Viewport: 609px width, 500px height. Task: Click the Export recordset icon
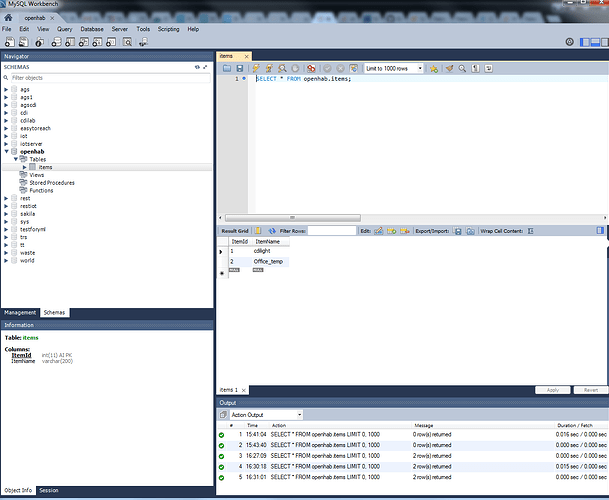[457, 231]
